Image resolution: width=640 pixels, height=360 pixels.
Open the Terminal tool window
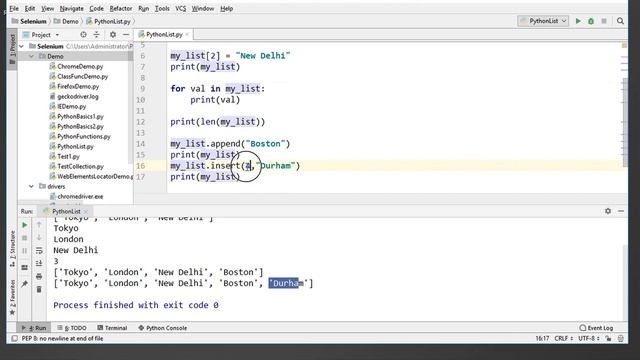112,328
